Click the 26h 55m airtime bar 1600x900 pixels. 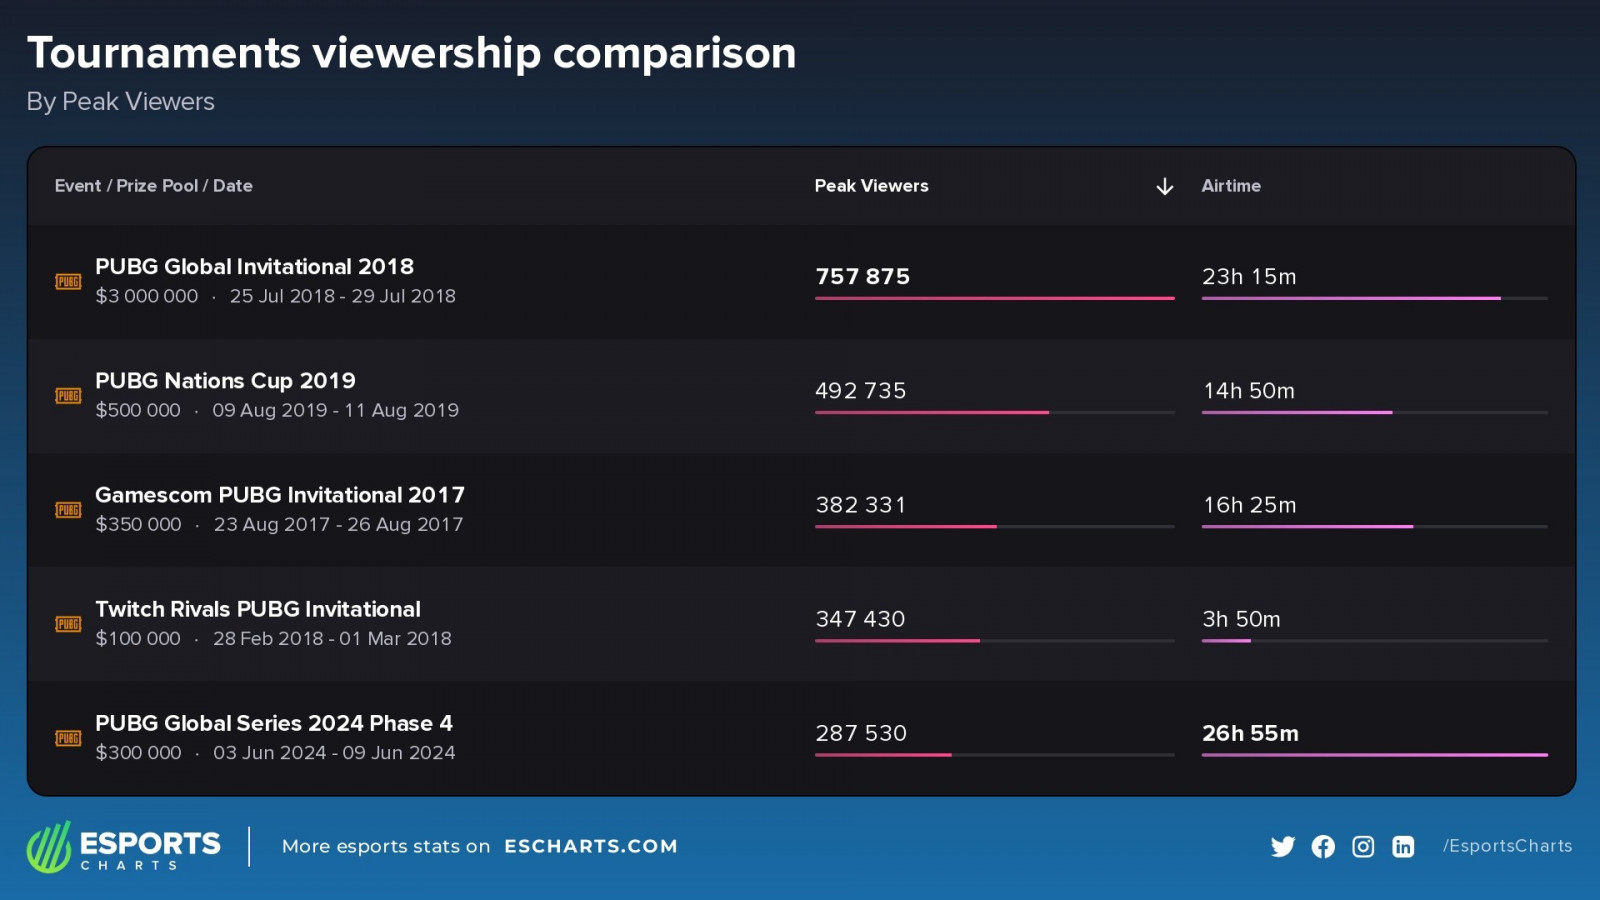[x=1374, y=754]
